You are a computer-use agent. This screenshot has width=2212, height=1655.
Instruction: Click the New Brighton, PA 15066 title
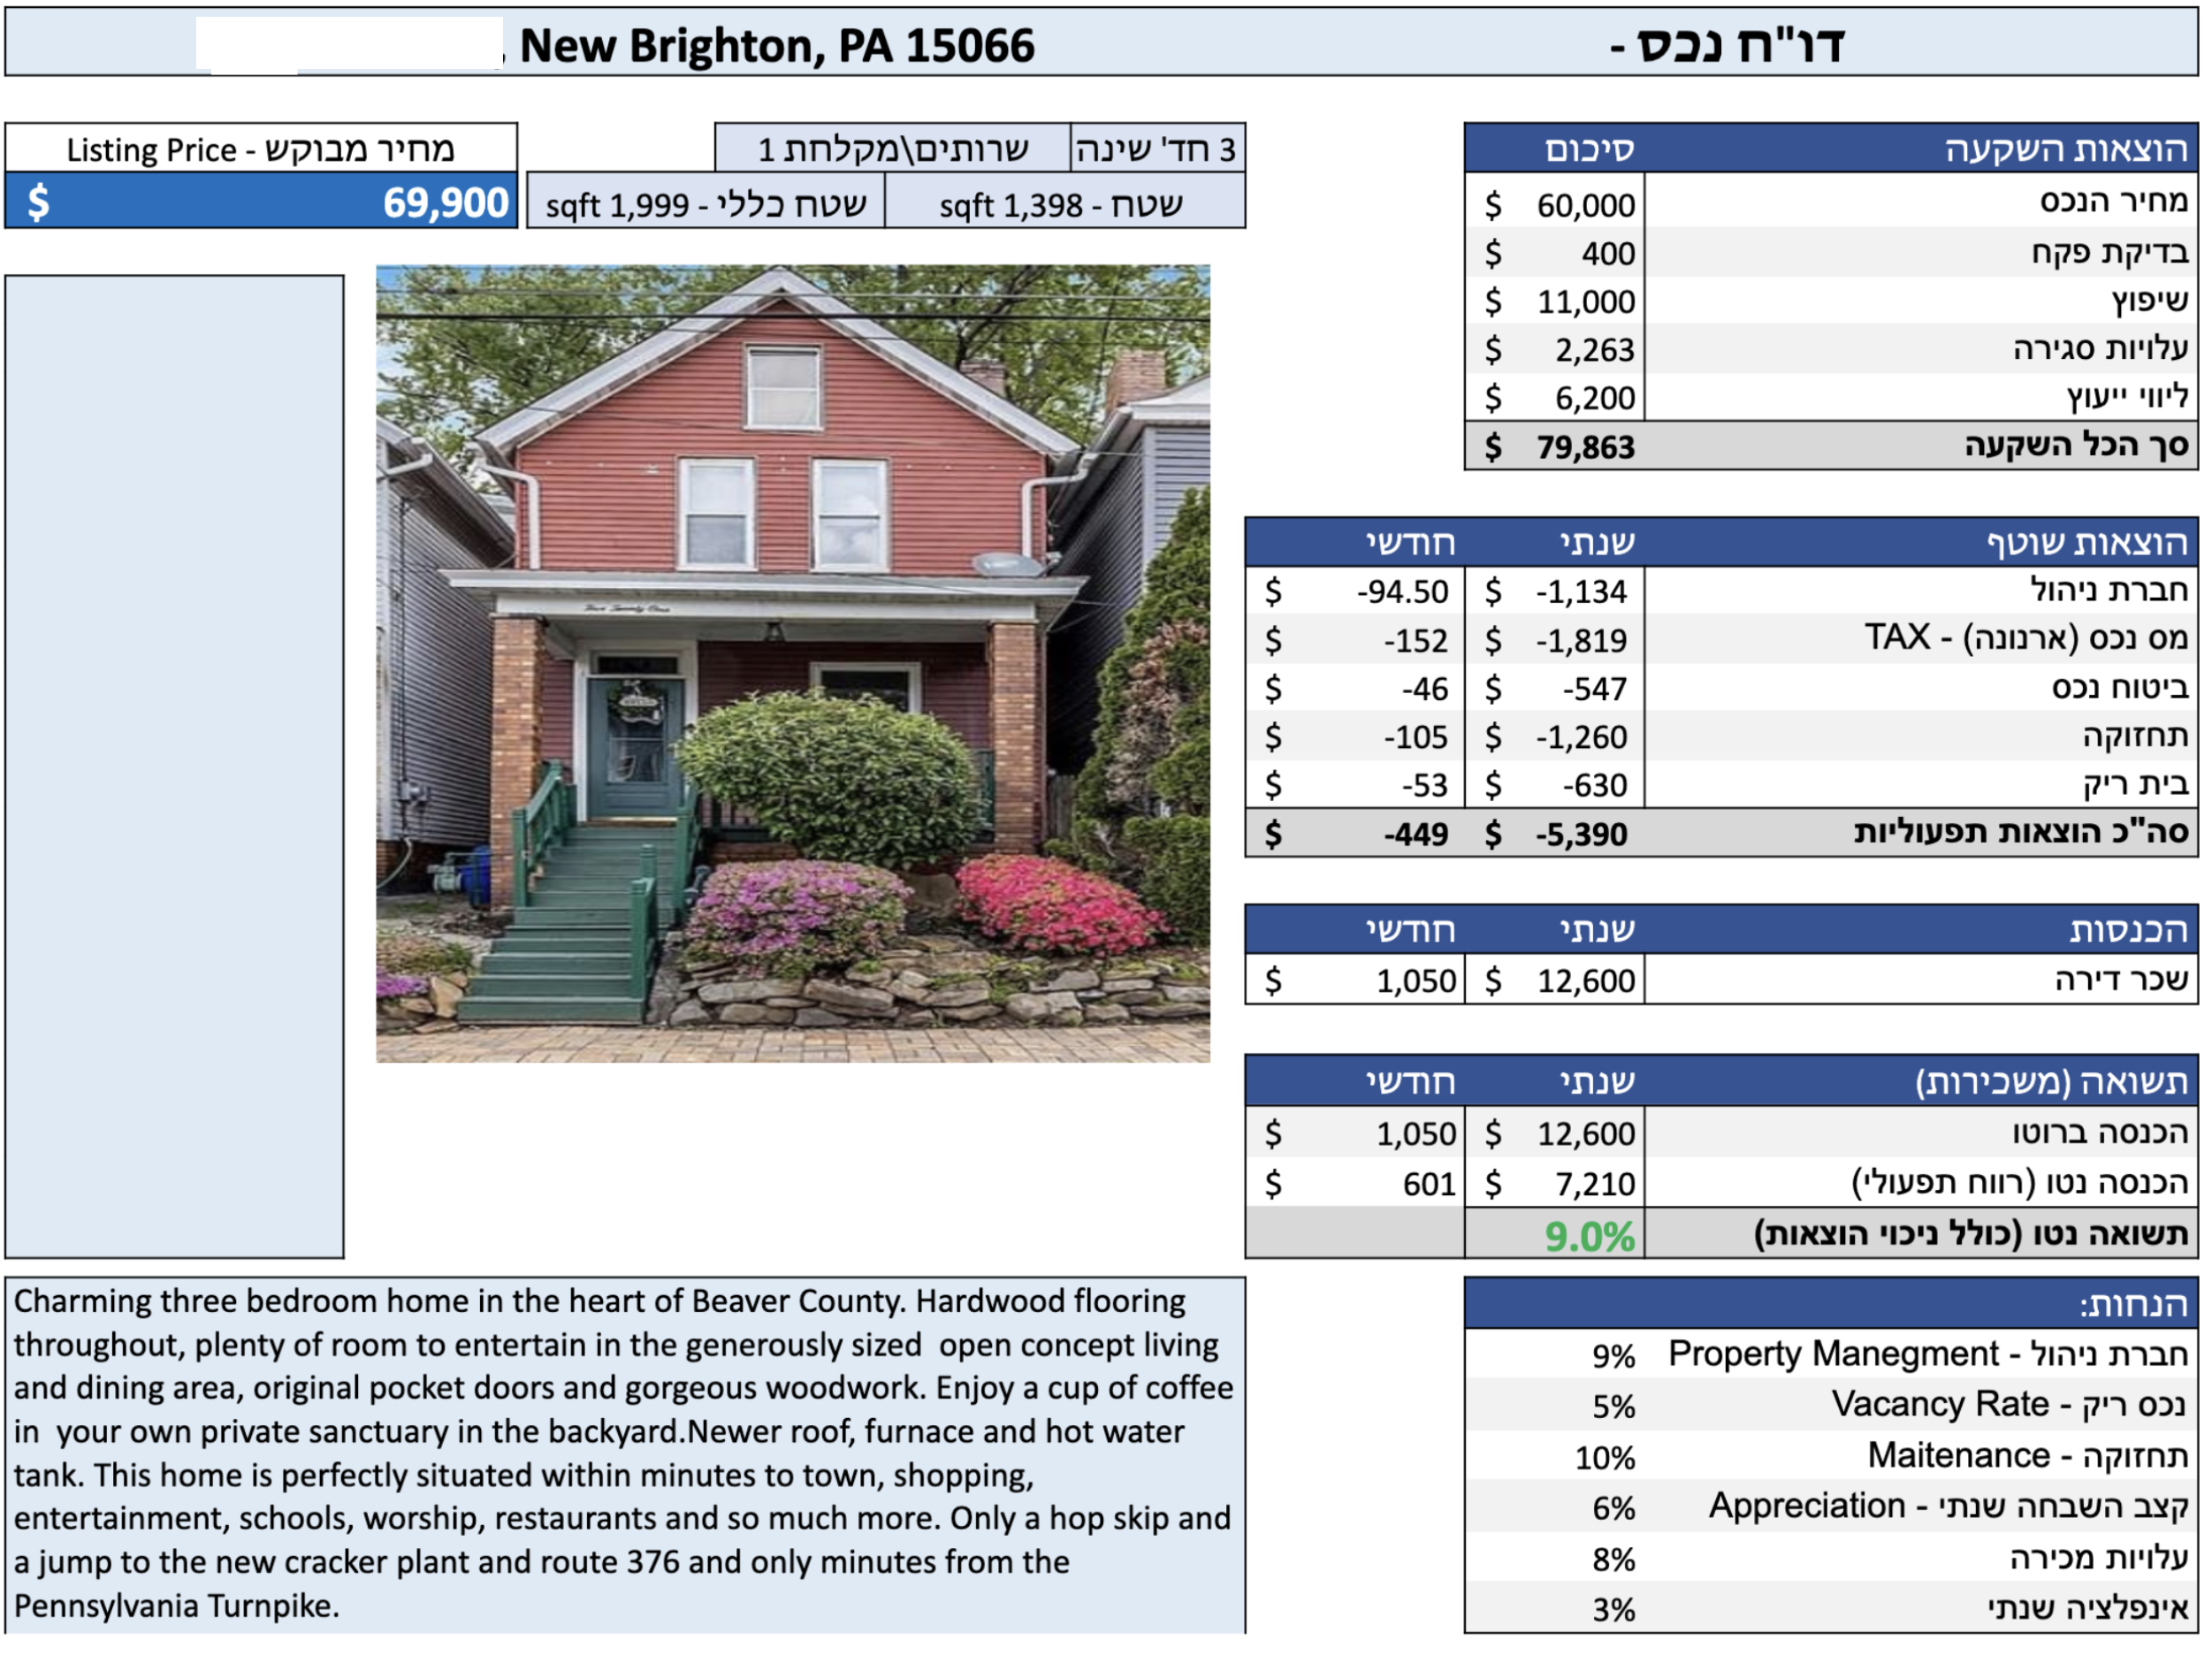tap(776, 45)
